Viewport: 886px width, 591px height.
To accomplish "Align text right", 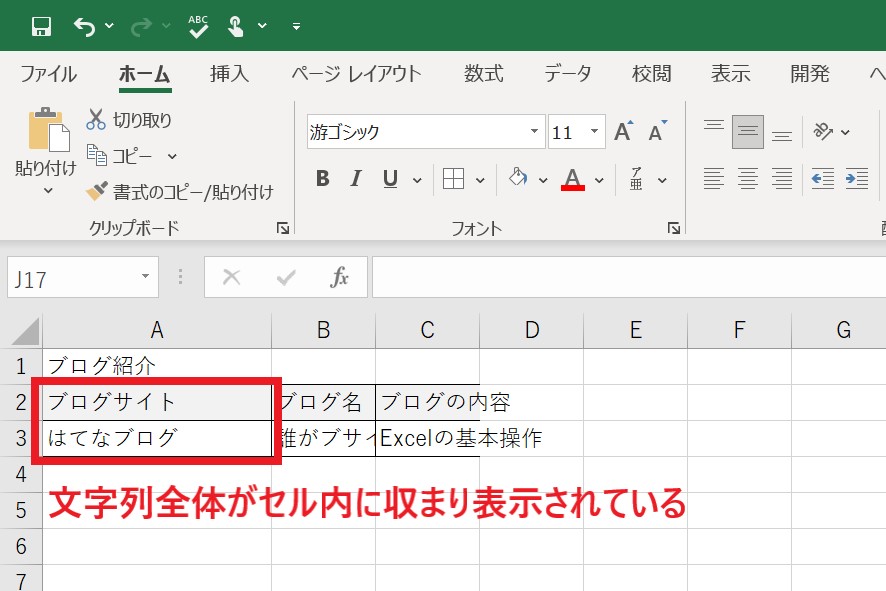I will click(x=782, y=179).
